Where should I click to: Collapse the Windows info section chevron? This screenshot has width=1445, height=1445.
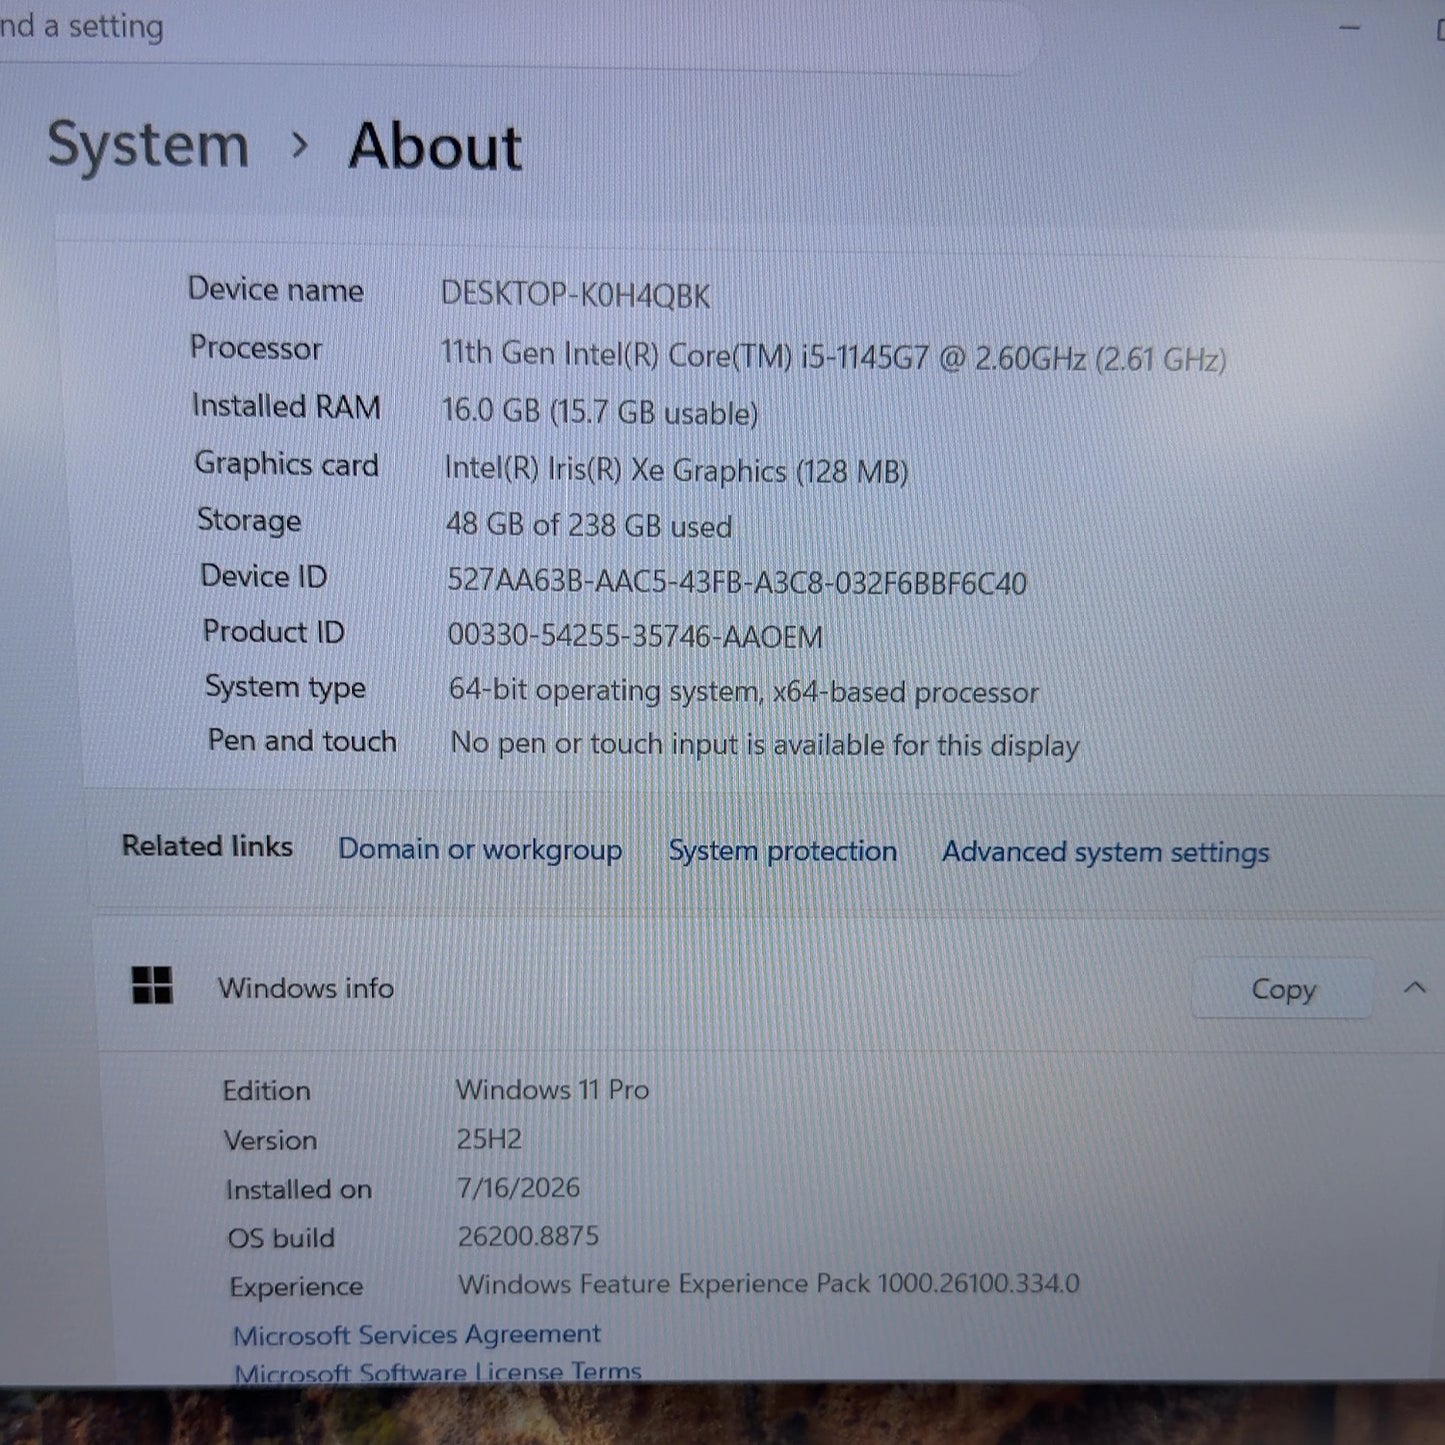pos(1414,988)
